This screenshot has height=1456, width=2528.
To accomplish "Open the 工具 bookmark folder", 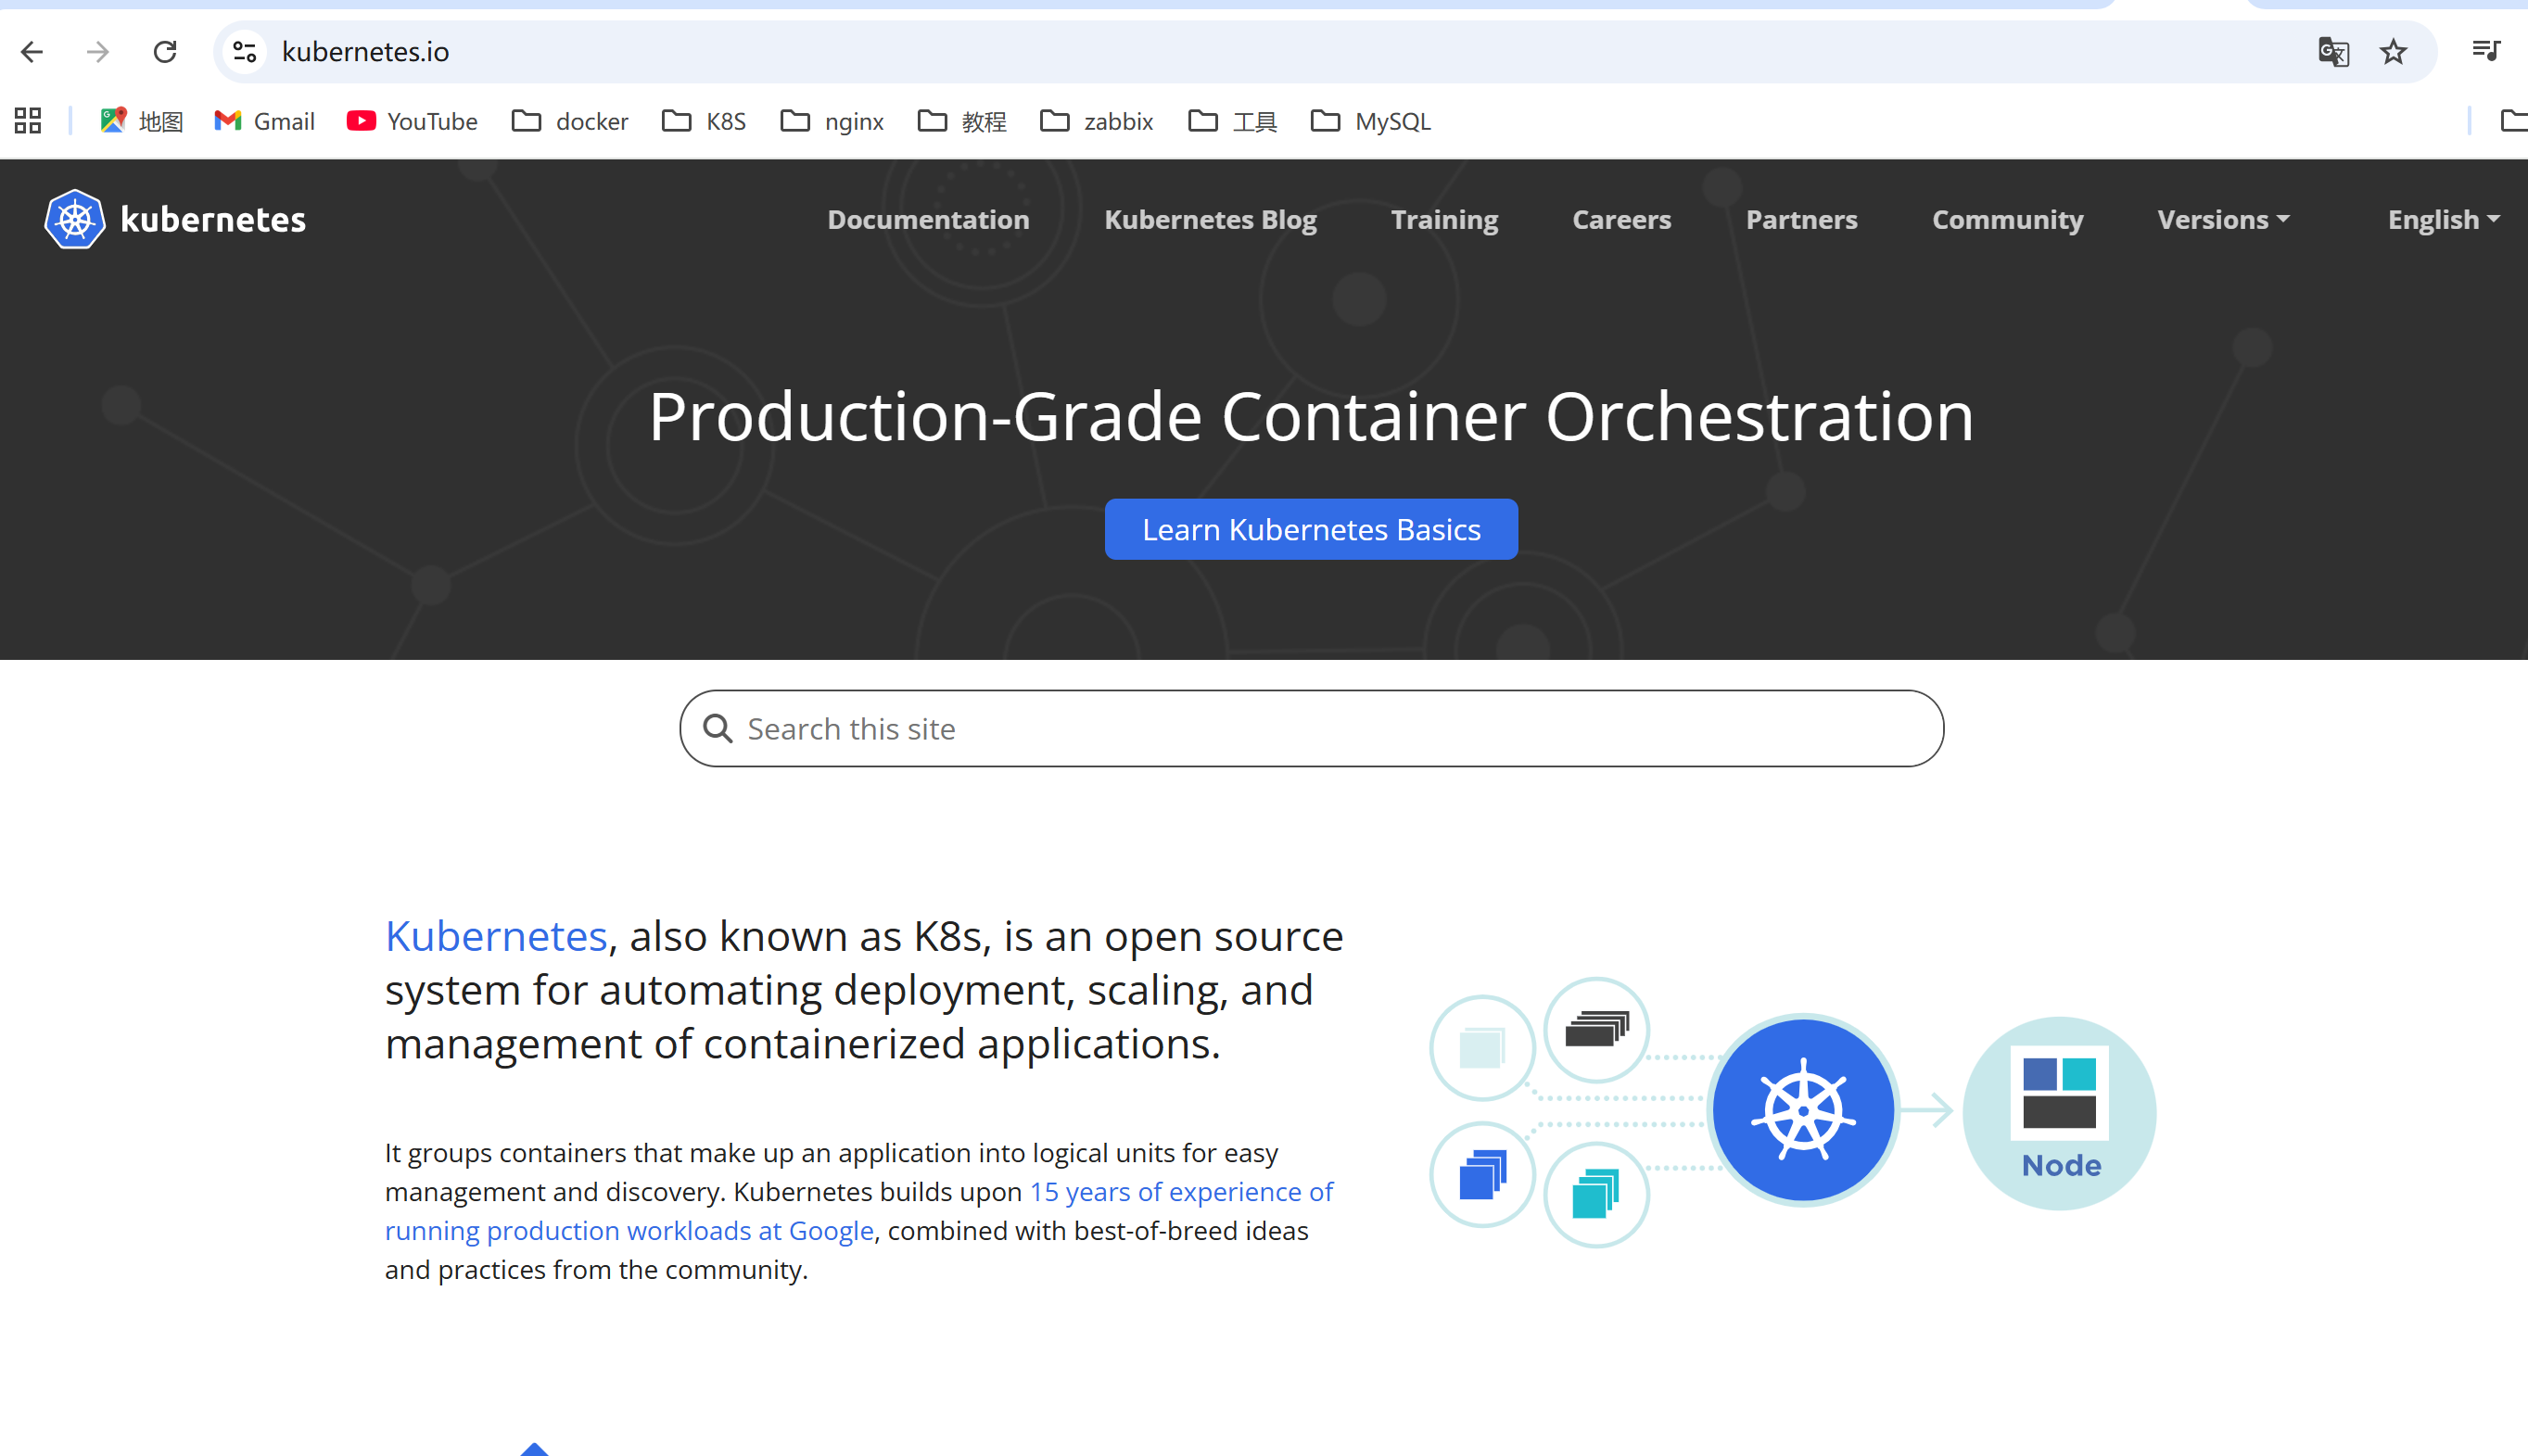I will pos(1233,121).
